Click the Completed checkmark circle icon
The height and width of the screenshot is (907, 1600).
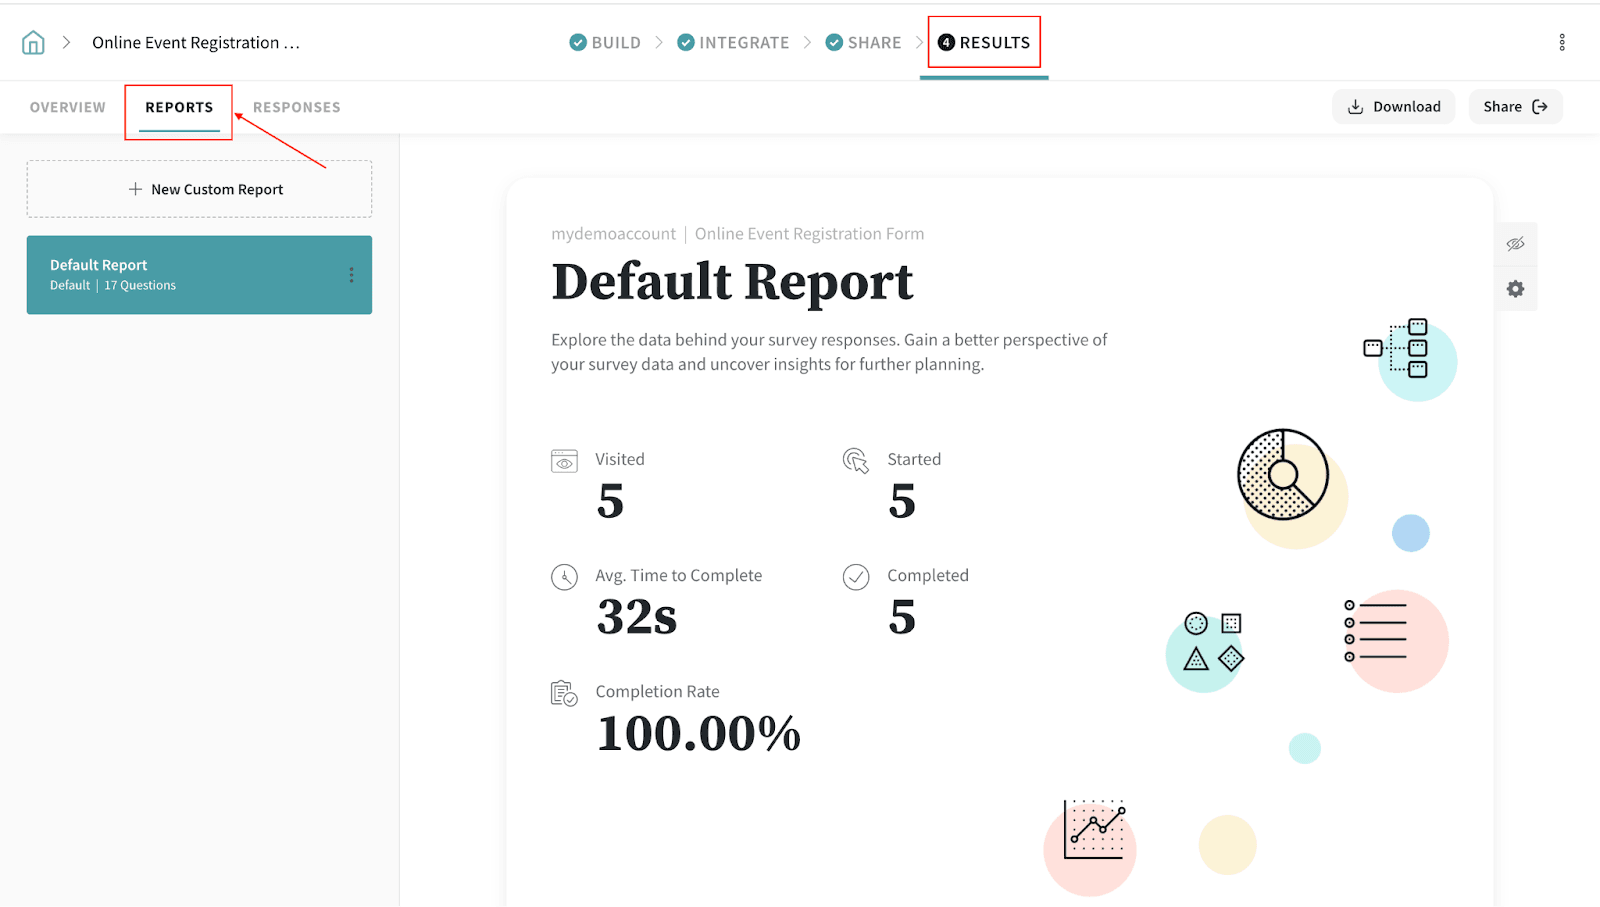tap(855, 577)
